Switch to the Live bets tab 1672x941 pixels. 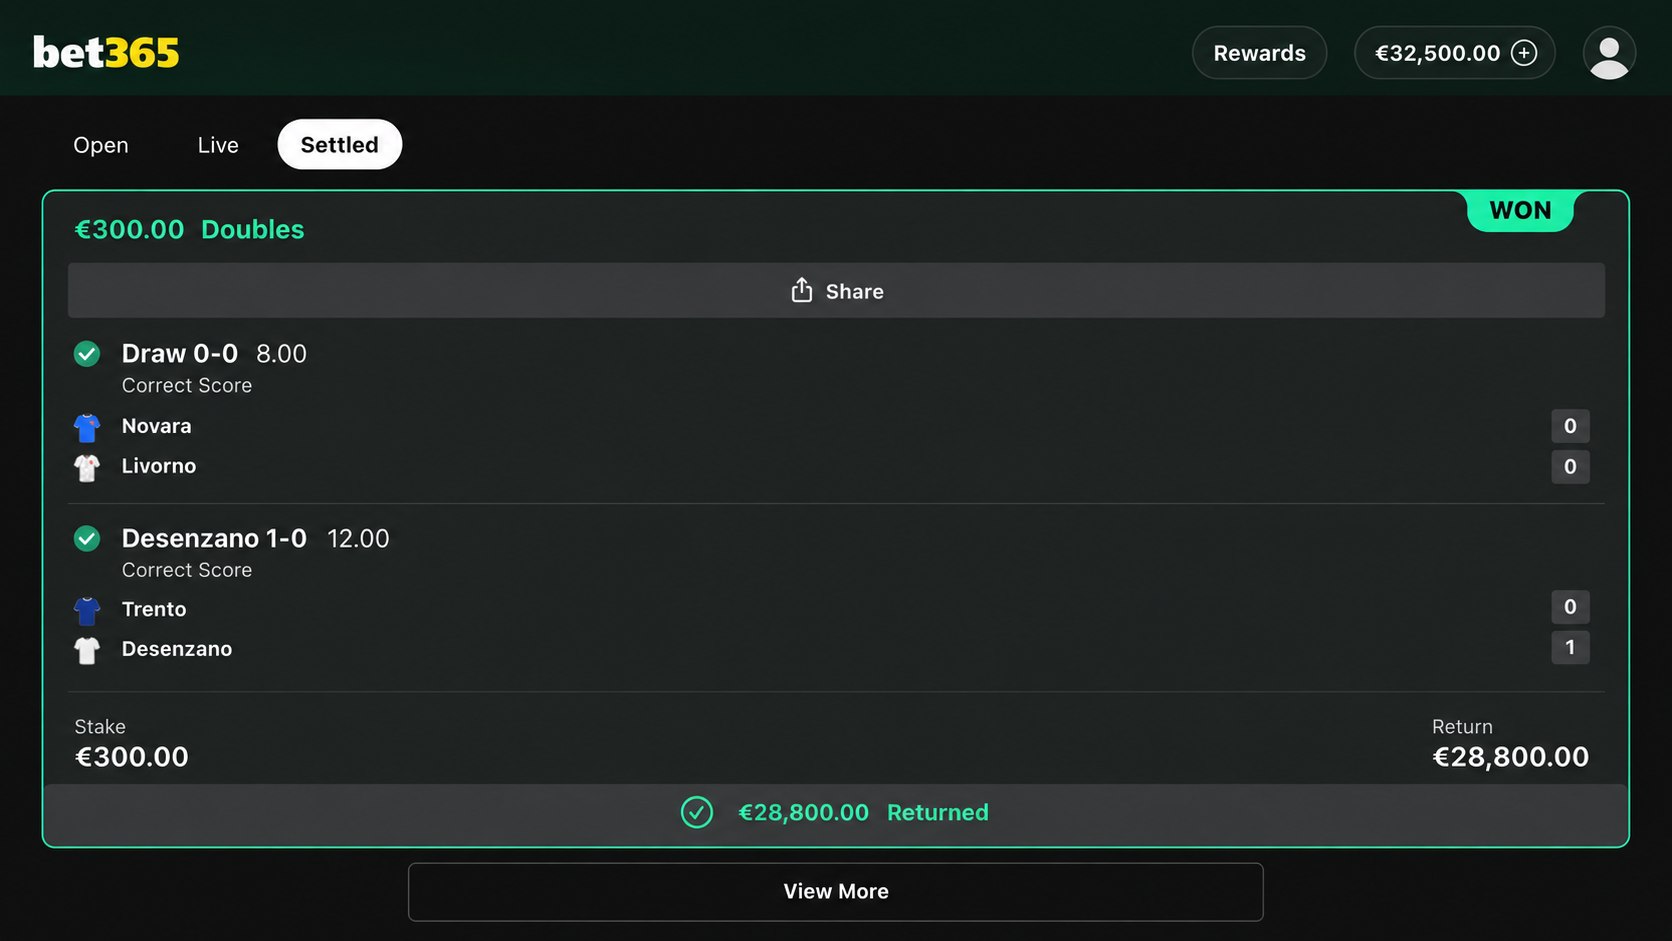click(218, 145)
